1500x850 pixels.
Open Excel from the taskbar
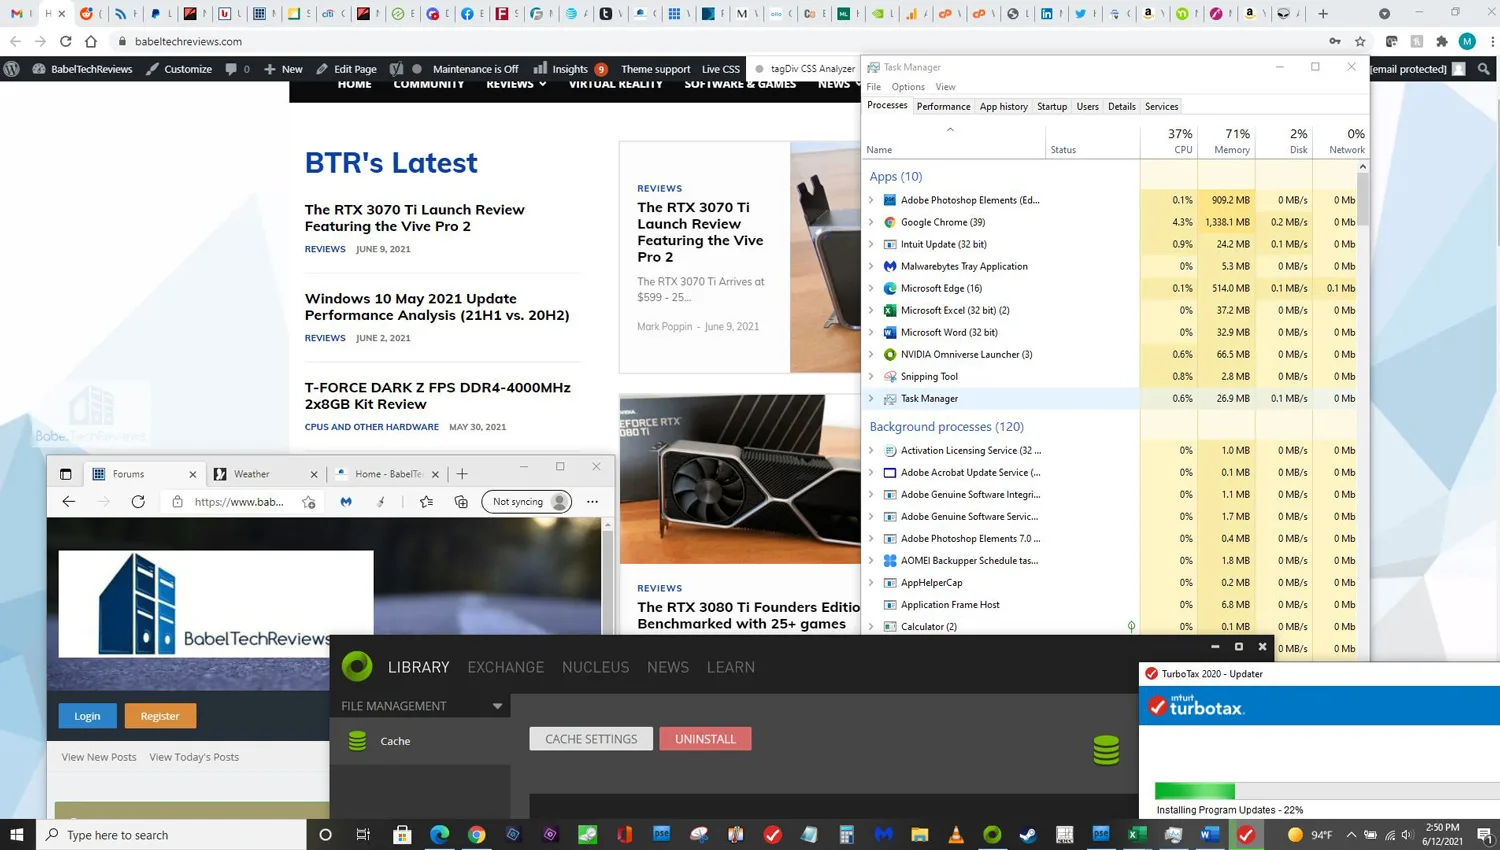(1137, 835)
